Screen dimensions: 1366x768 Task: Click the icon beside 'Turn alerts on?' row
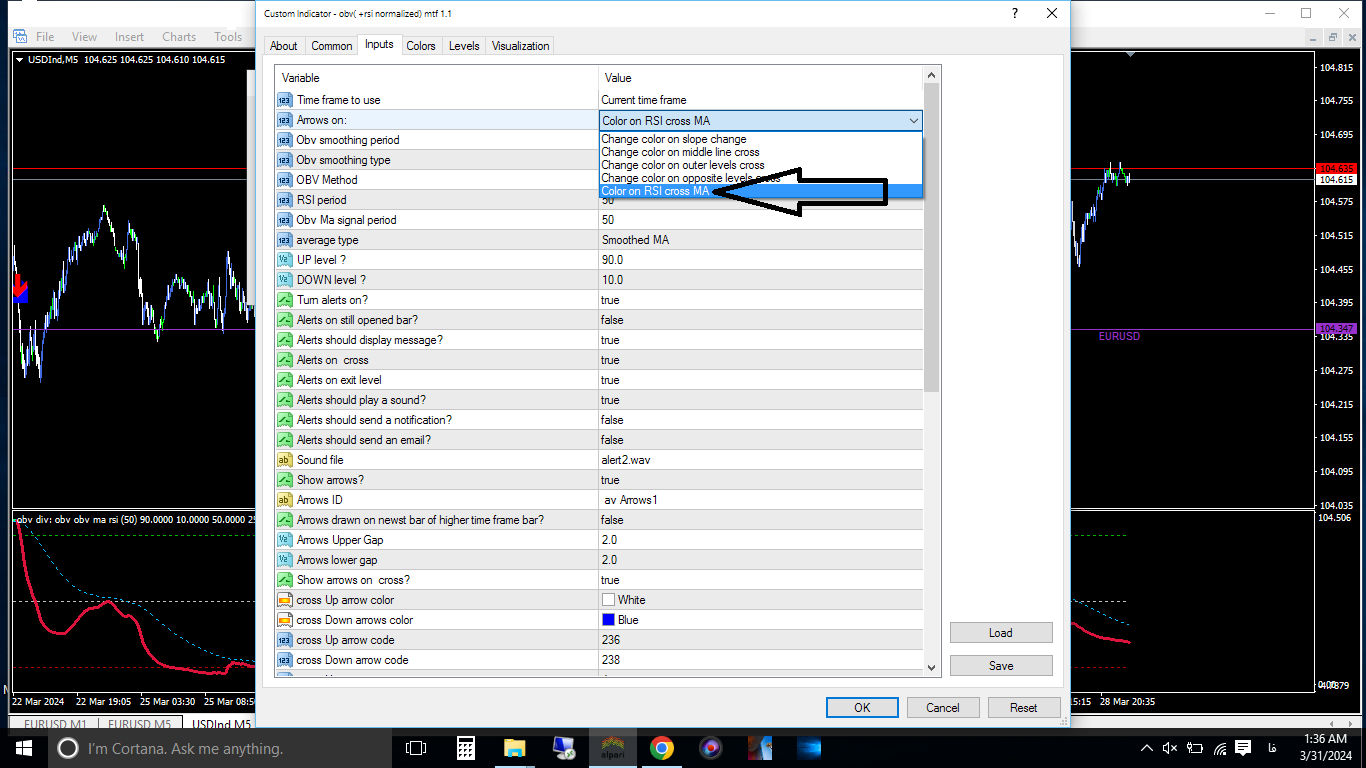click(x=284, y=300)
